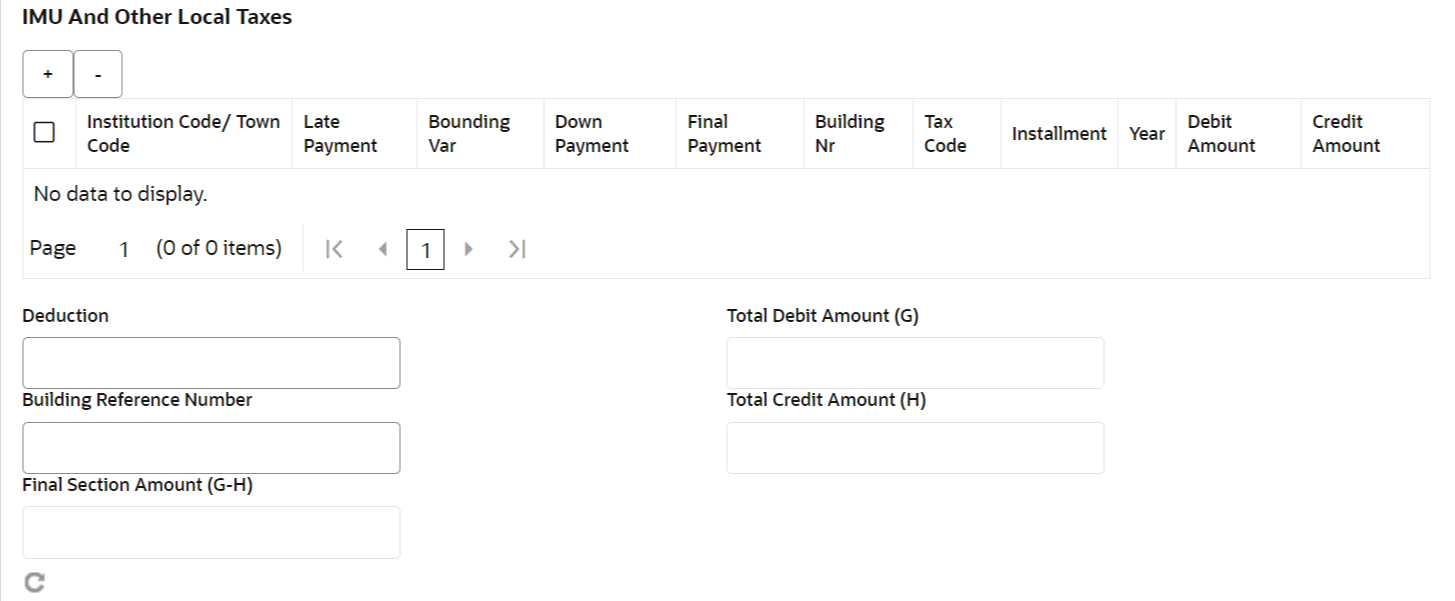This screenshot has width=1455, height=601.
Task: Click the Late Payment column header
Action: tap(340, 133)
